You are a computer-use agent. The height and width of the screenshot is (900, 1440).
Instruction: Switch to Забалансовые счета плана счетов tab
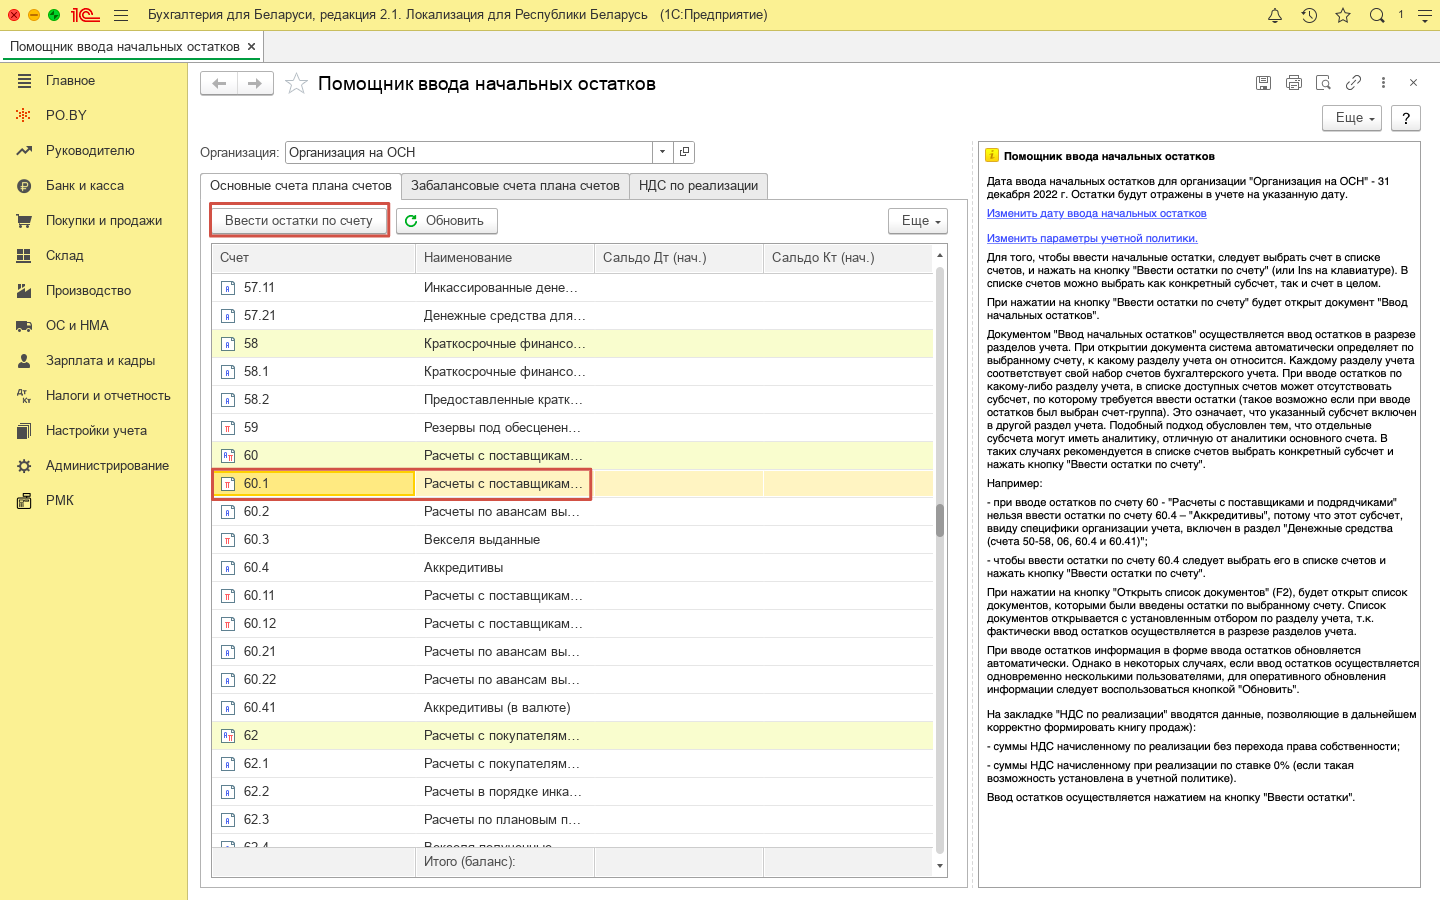tap(515, 186)
